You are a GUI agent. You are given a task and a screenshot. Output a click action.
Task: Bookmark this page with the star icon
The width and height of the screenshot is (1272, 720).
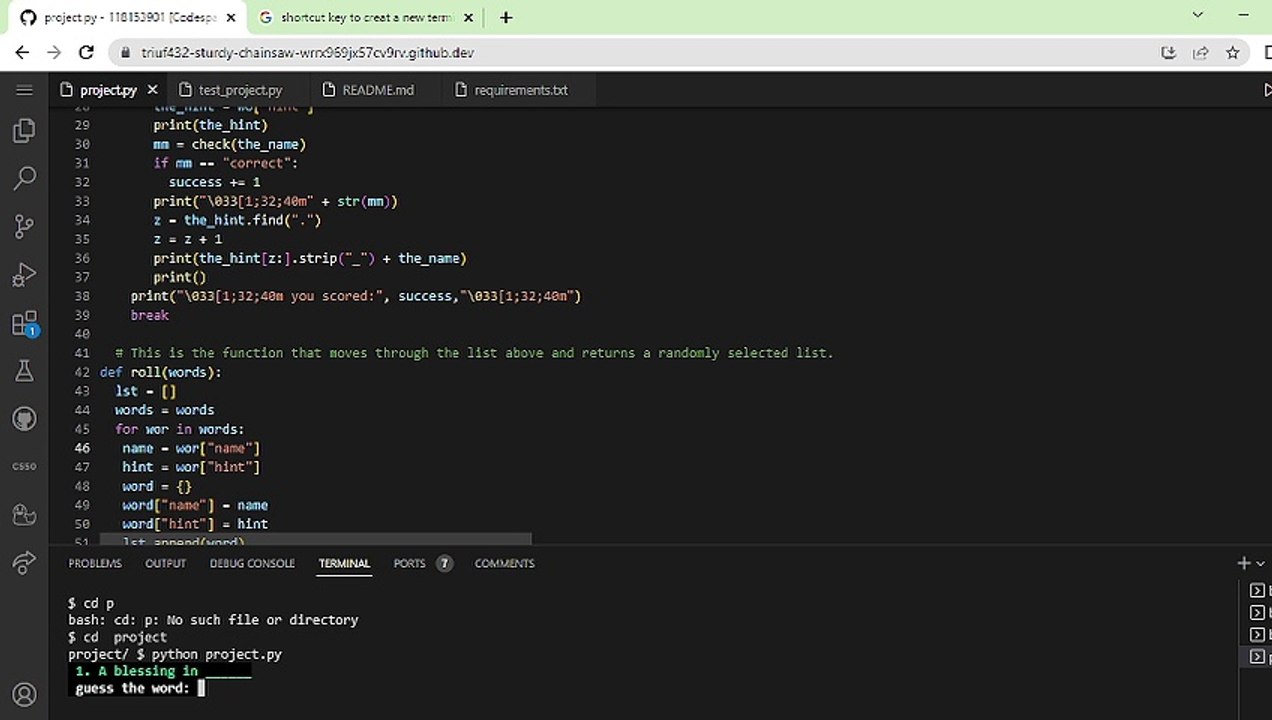click(1232, 53)
